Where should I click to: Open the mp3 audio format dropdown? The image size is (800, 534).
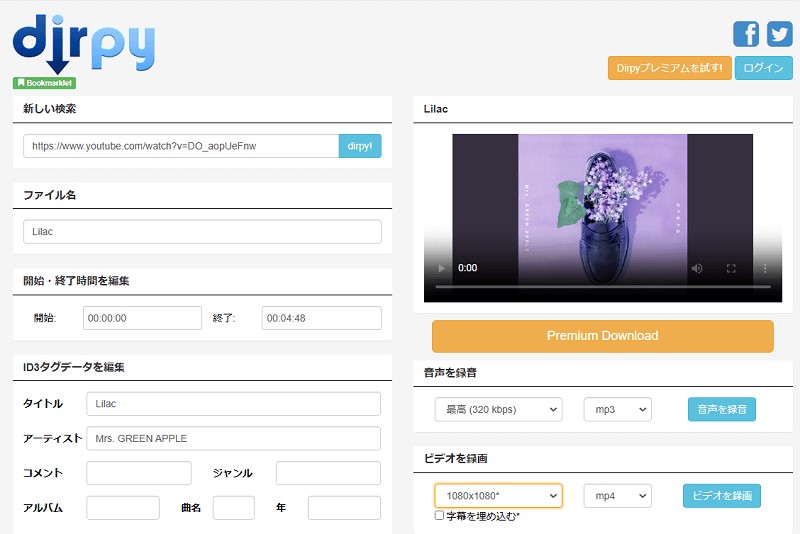coord(618,410)
